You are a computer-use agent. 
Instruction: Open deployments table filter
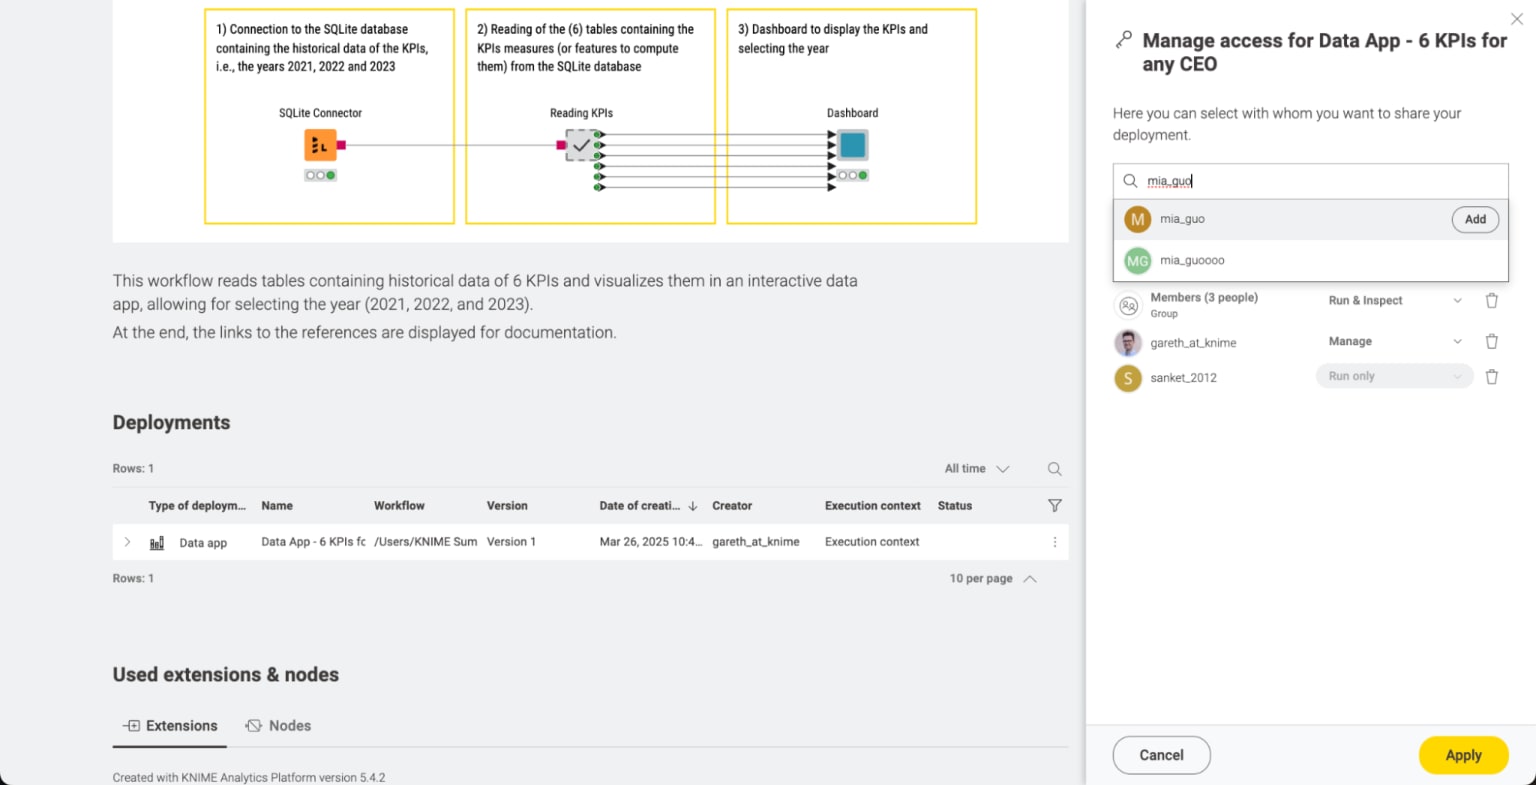click(x=1054, y=506)
